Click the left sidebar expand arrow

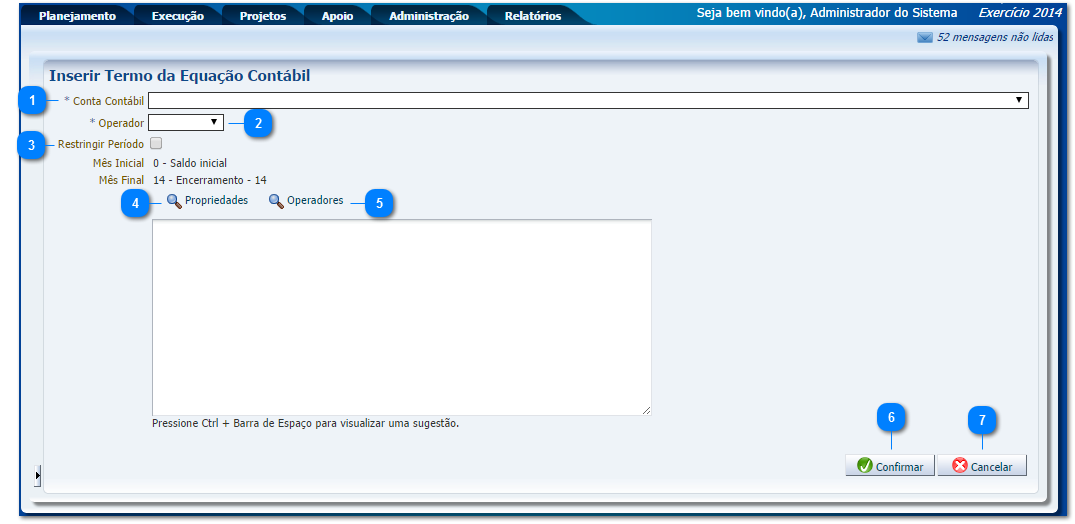point(37,475)
